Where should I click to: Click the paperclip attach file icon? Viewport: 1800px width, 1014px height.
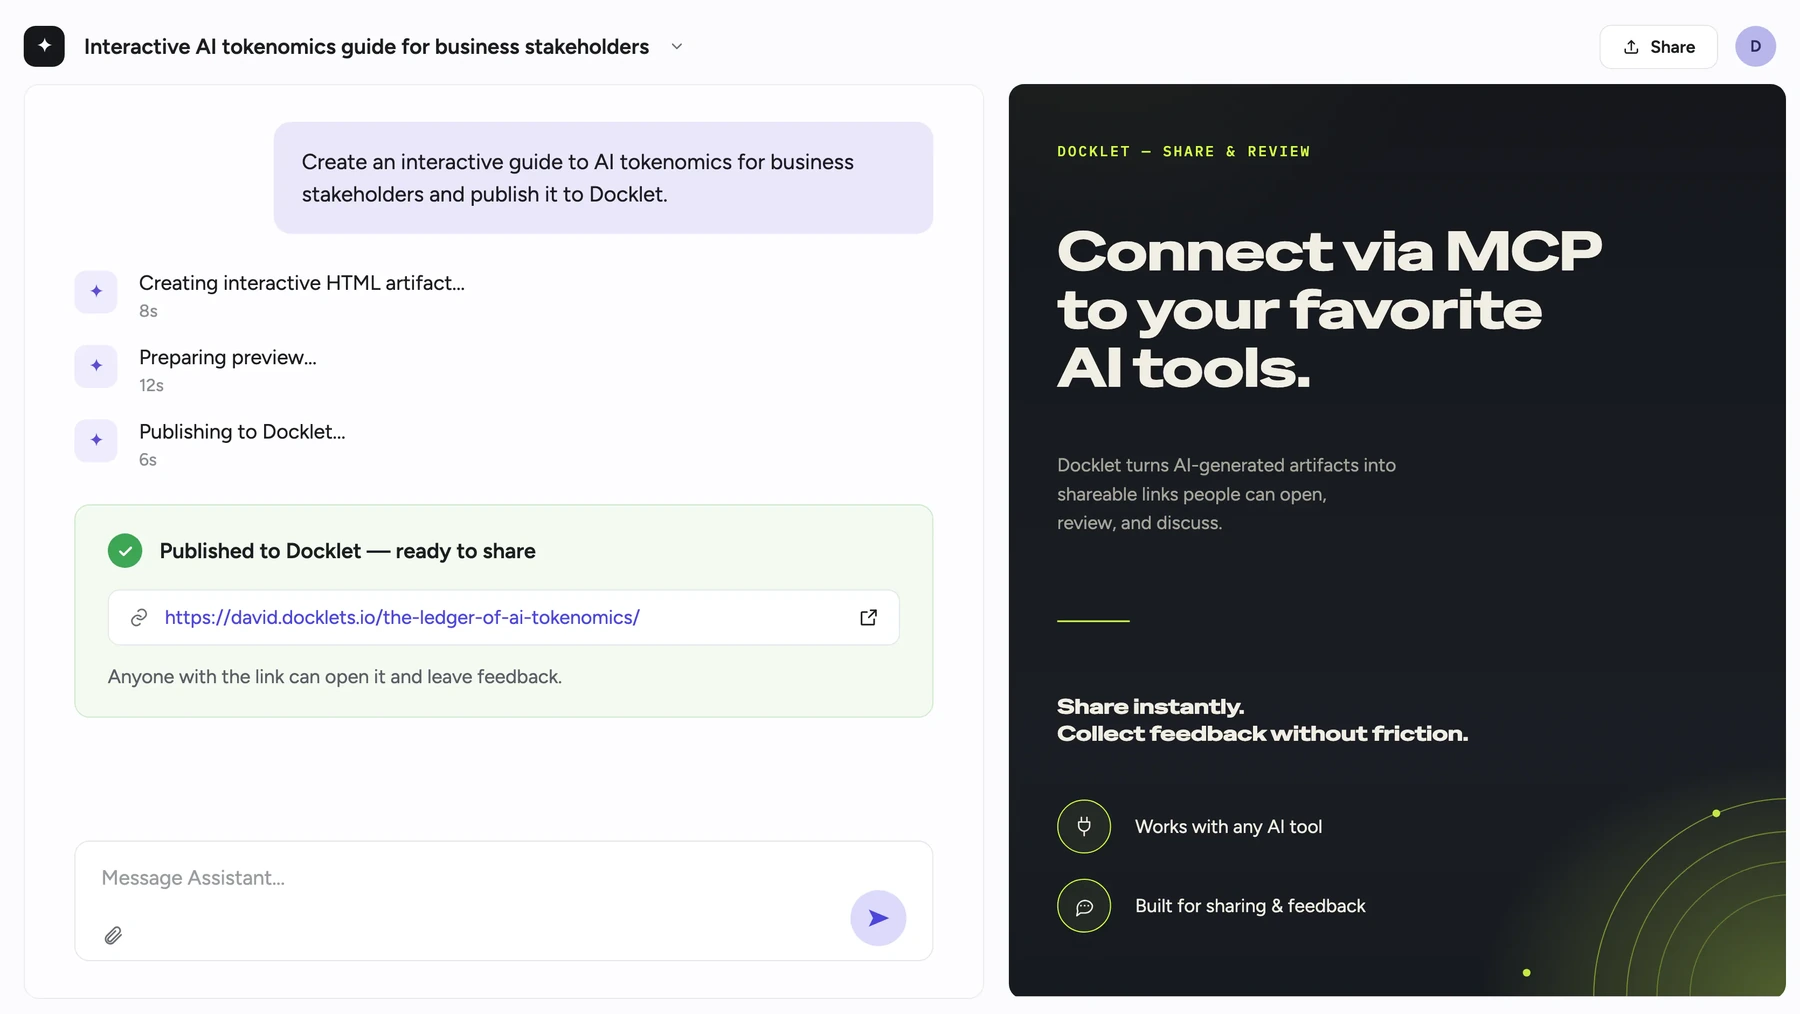113,936
